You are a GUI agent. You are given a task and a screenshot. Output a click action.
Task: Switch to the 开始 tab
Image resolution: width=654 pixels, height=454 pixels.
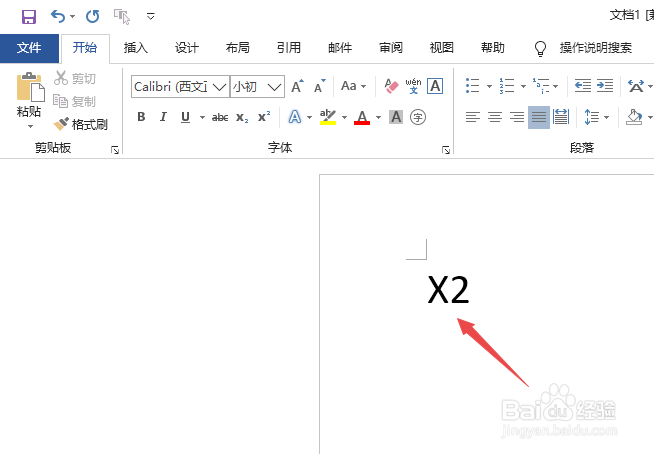[85, 48]
